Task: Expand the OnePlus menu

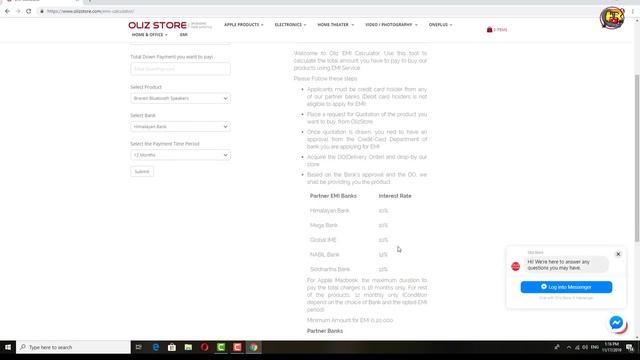Action: click(440, 25)
